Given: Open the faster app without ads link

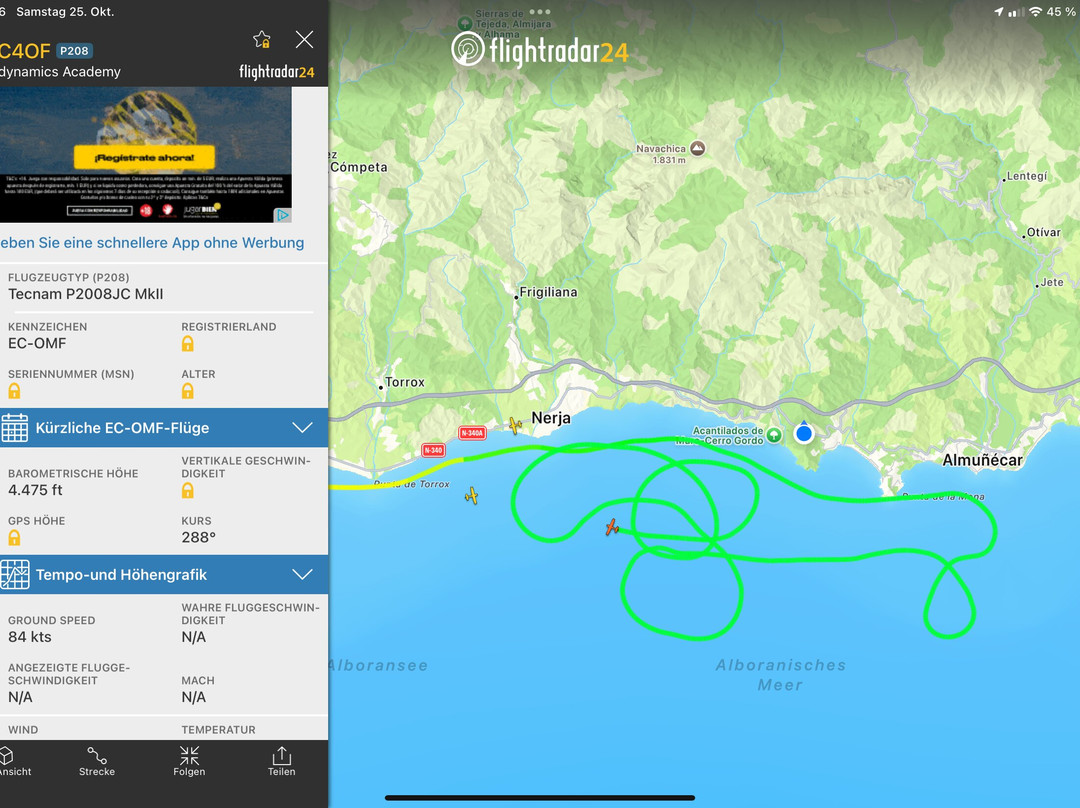Looking at the screenshot, I should point(152,242).
